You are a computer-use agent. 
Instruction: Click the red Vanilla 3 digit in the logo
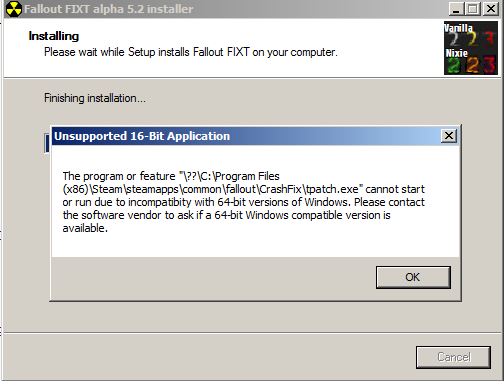[x=489, y=39]
